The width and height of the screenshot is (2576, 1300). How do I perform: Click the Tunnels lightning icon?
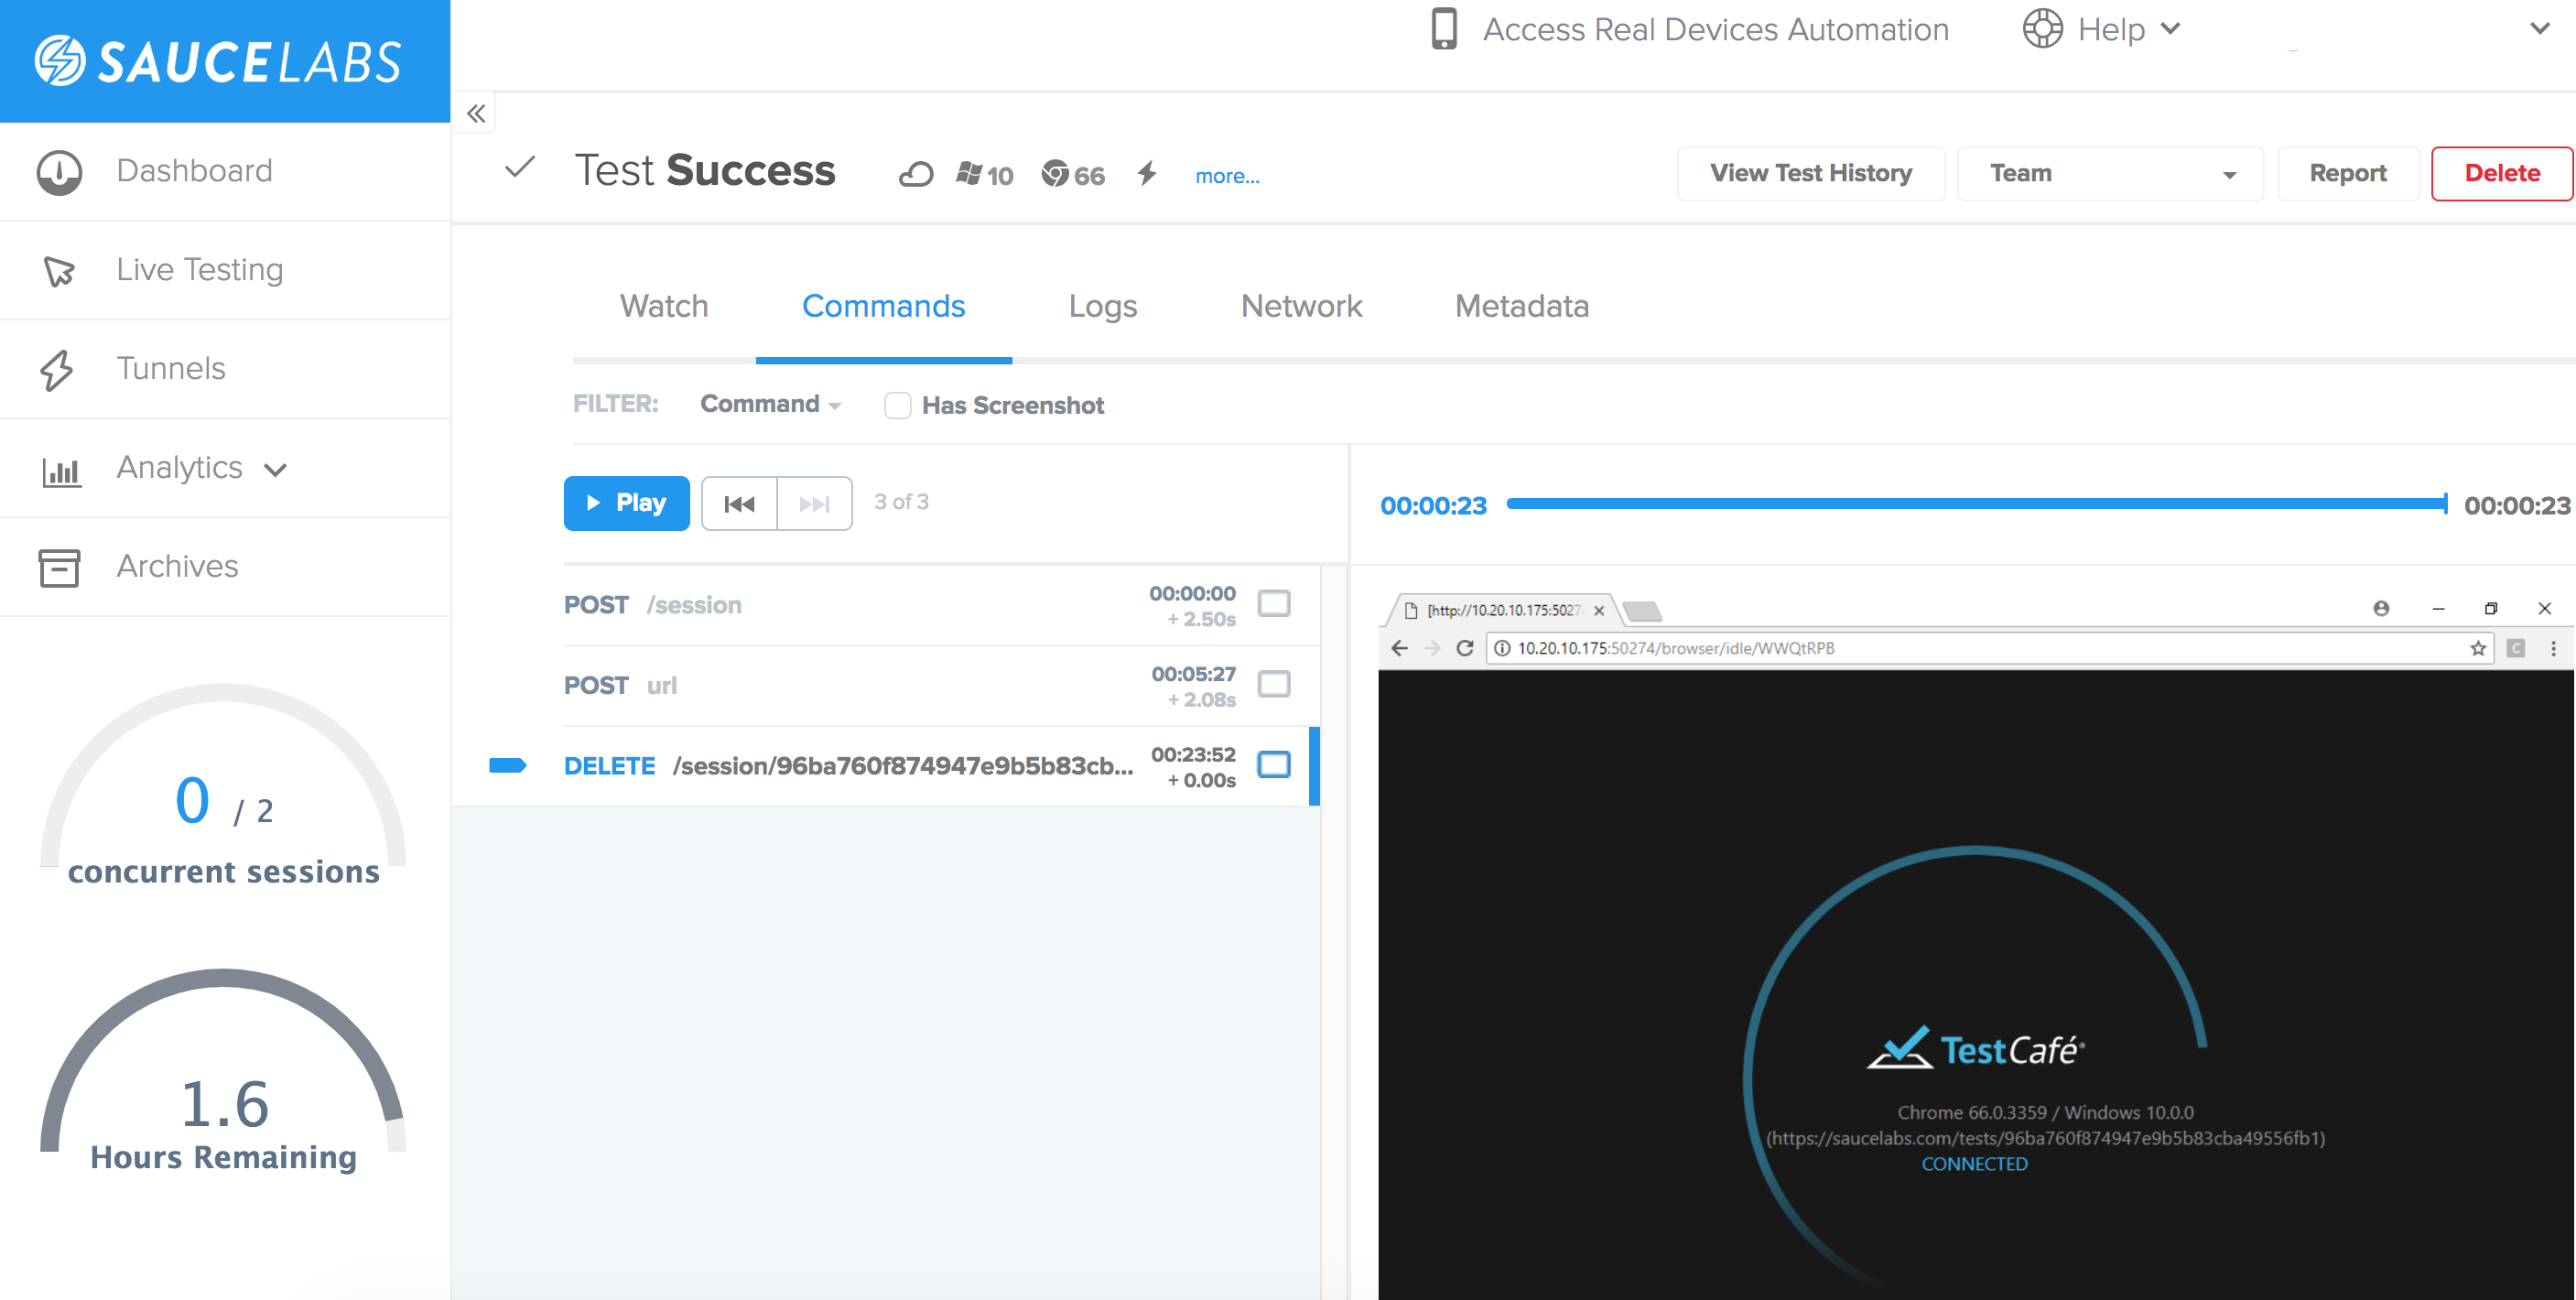tap(57, 370)
